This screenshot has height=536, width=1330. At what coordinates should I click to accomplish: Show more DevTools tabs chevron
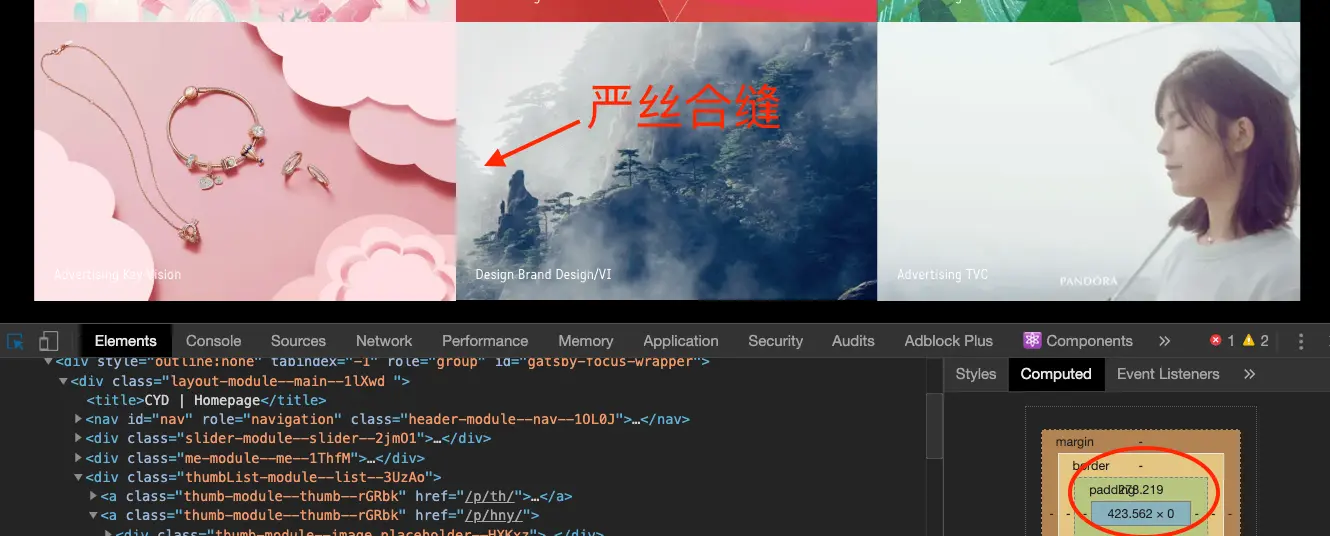tap(1165, 341)
